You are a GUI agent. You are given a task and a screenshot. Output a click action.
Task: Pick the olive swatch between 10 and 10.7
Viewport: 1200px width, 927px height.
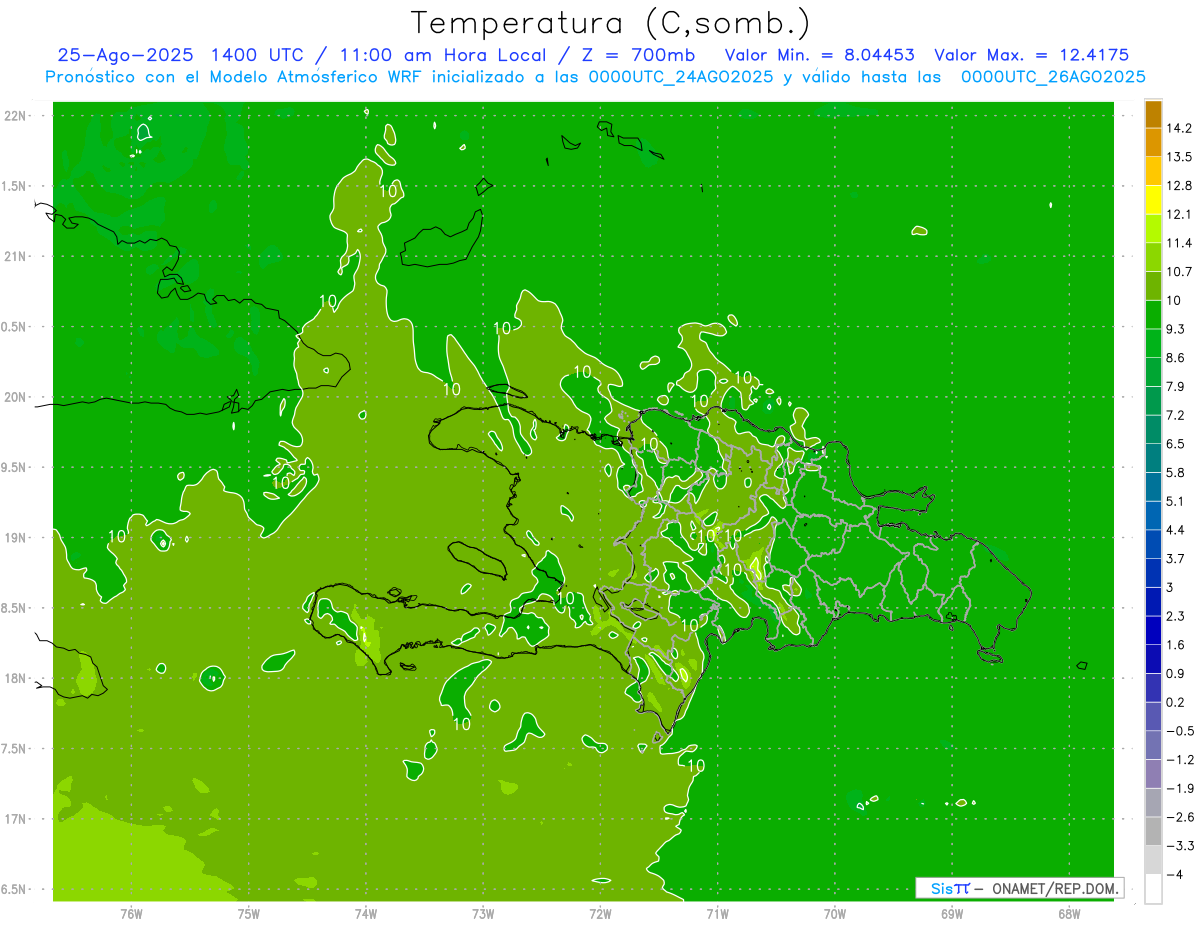(1153, 286)
